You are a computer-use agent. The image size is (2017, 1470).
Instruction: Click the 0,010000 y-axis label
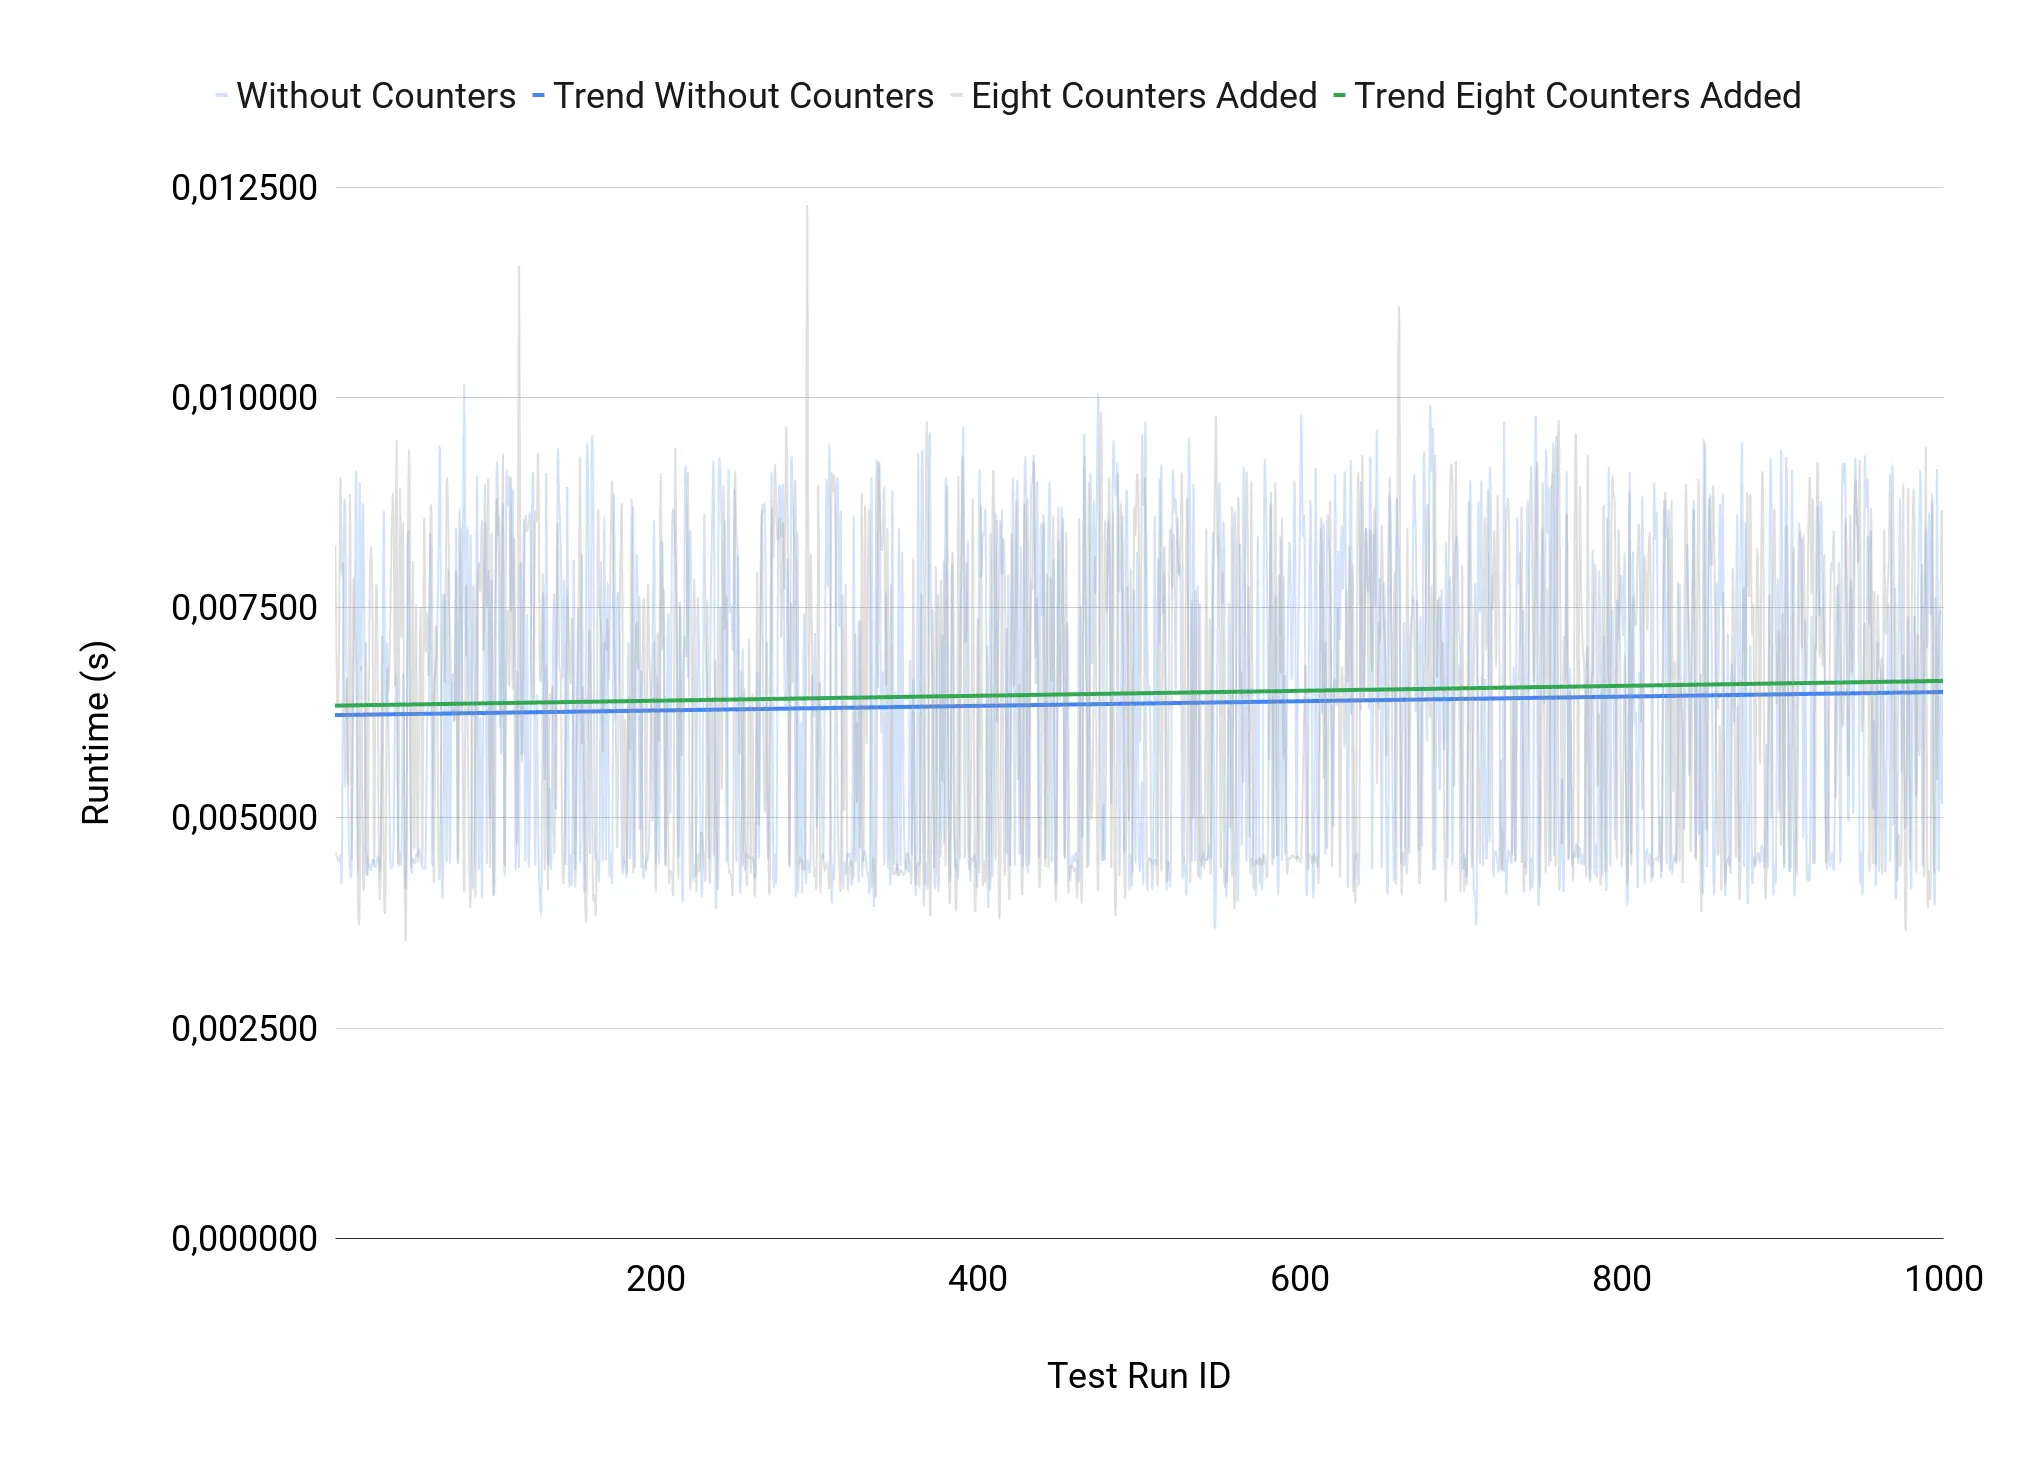point(244,398)
